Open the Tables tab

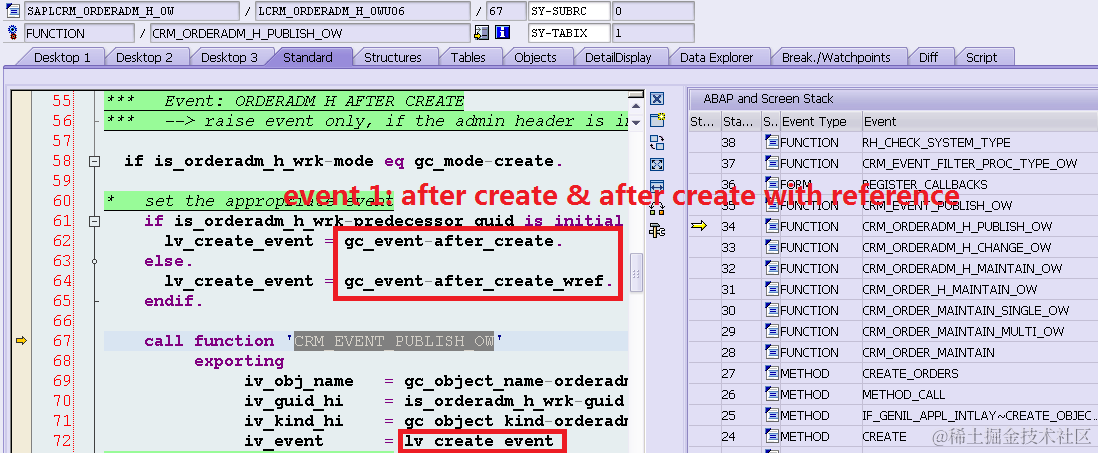[x=468, y=57]
